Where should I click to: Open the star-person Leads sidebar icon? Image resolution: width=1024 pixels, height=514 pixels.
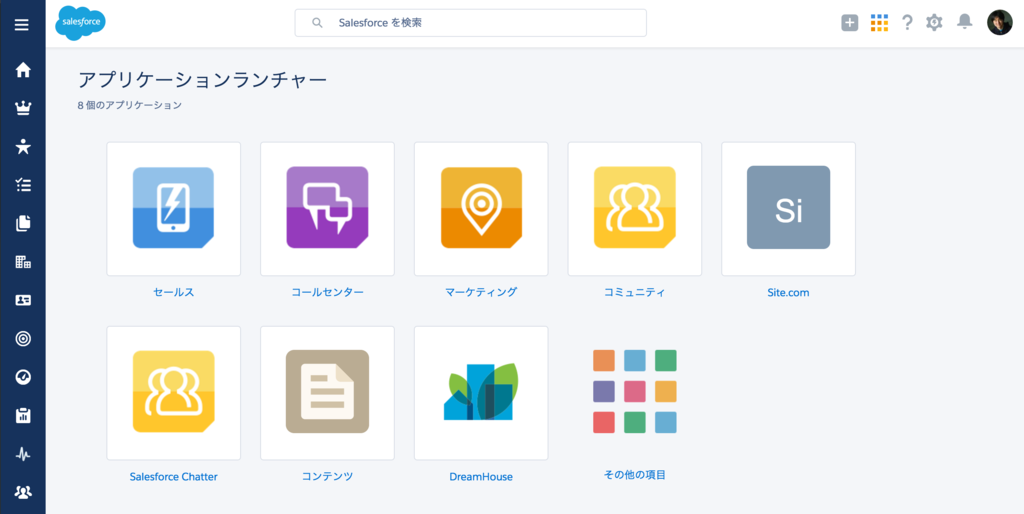point(23,146)
